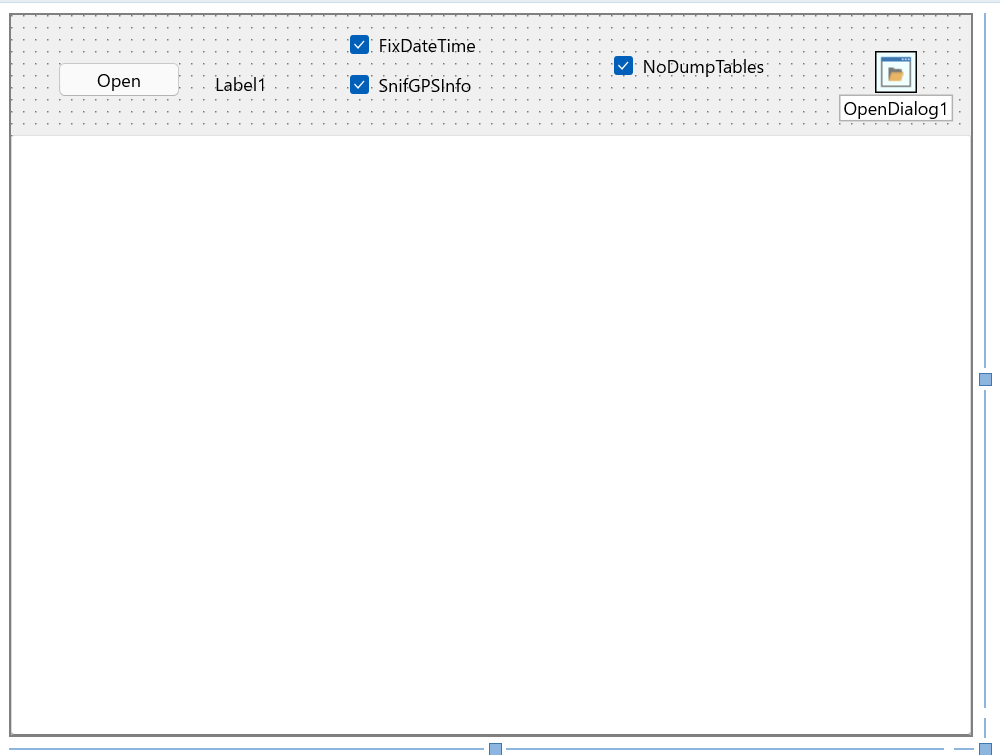Click the FixDateTime label text
The width and height of the screenshot is (1000, 755).
tap(427, 46)
